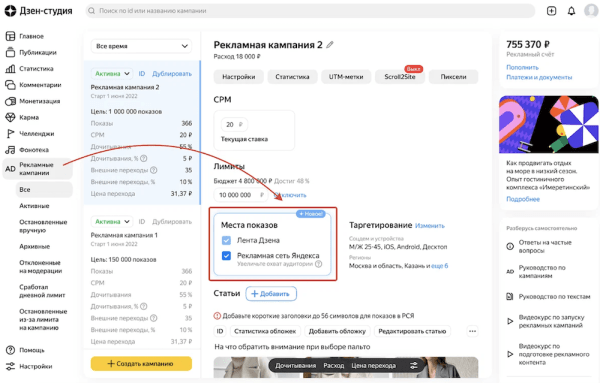Open Активна status dropdown for campaign 2
600x383 pixels.
click(112, 73)
